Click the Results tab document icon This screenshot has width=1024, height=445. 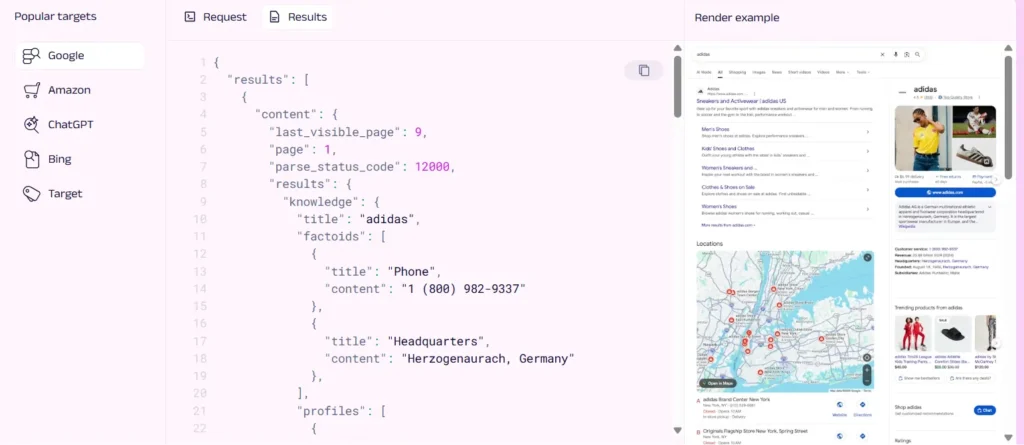pos(275,17)
